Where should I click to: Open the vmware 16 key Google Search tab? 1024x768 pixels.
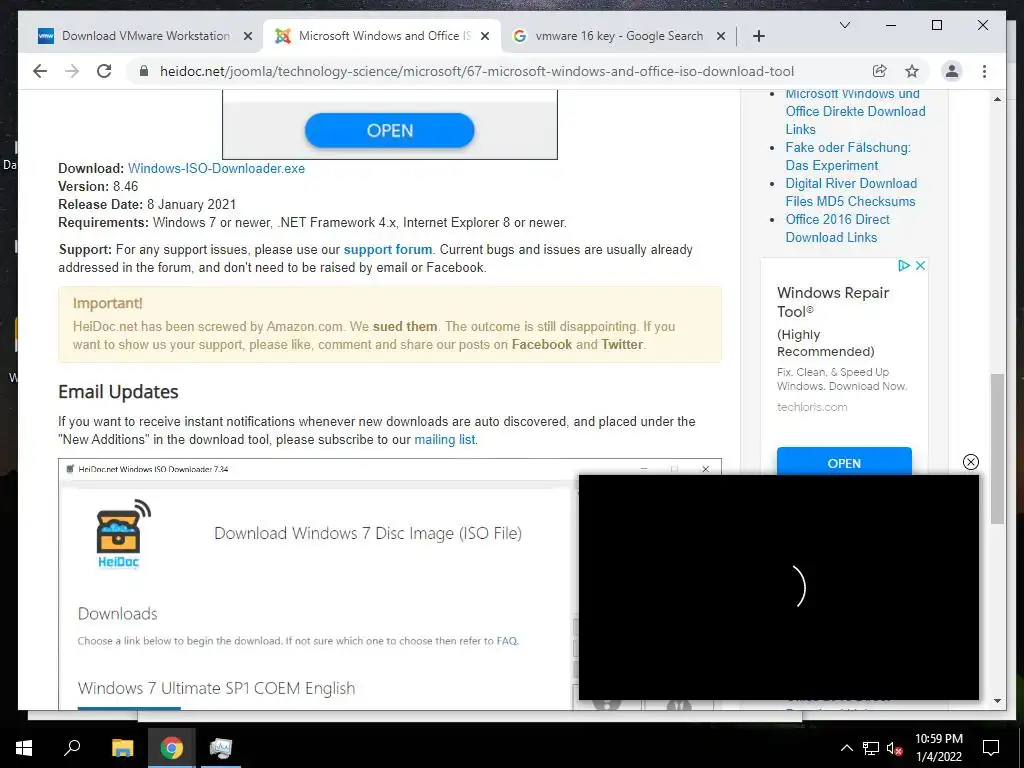(618, 36)
